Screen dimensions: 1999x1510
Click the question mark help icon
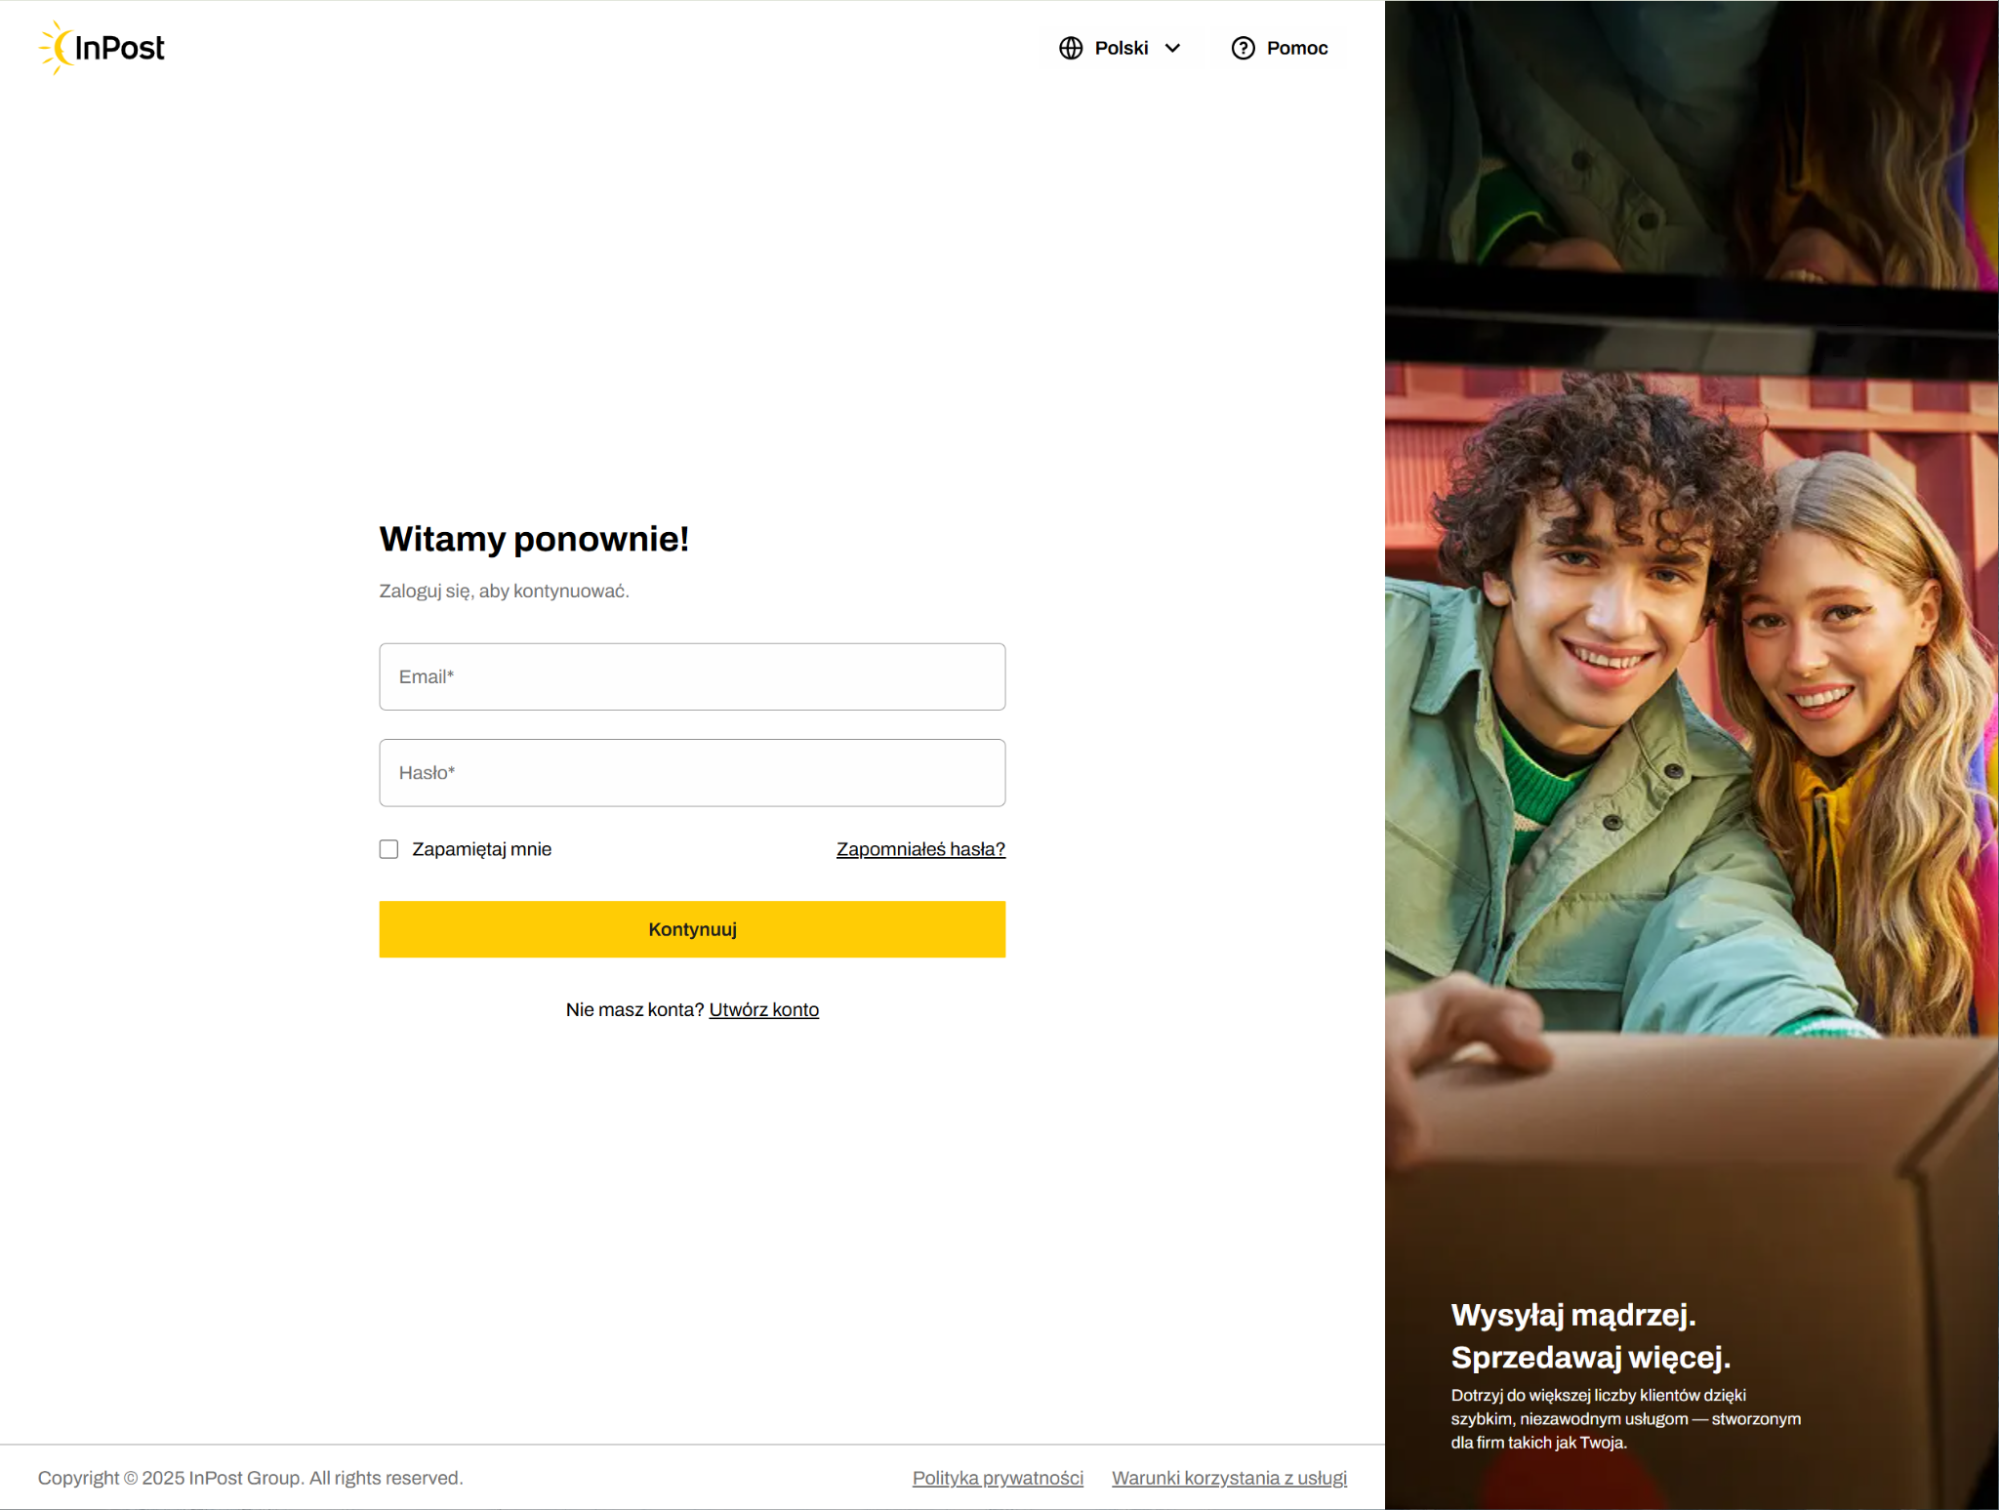tap(1242, 48)
